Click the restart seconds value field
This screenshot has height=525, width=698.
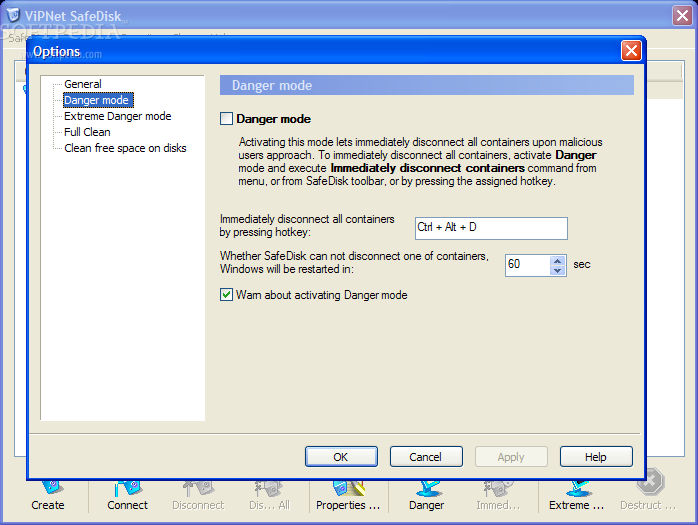(527, 265)
